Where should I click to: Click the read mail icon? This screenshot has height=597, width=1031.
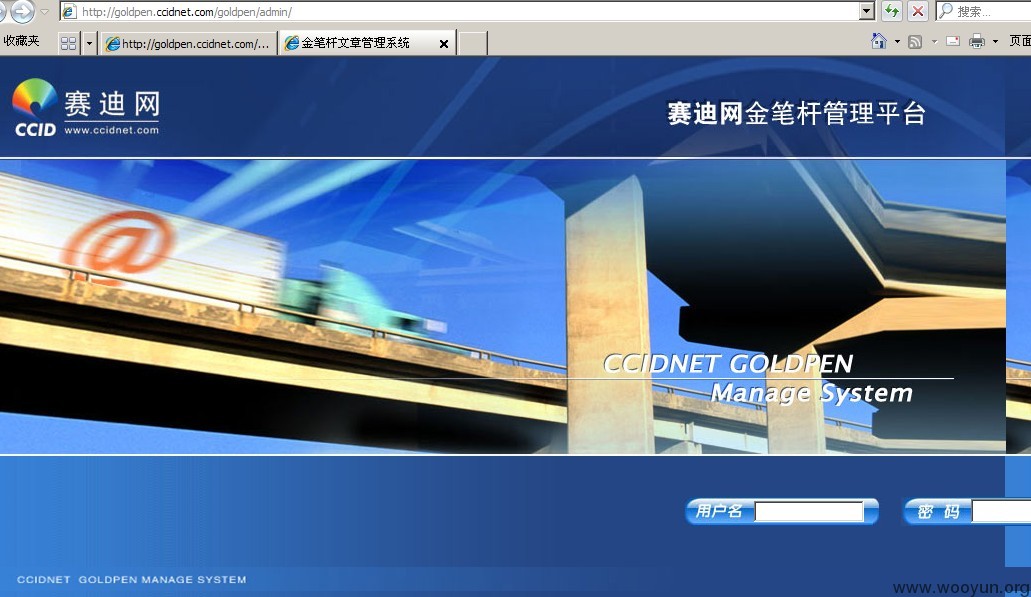coord(953,41)
